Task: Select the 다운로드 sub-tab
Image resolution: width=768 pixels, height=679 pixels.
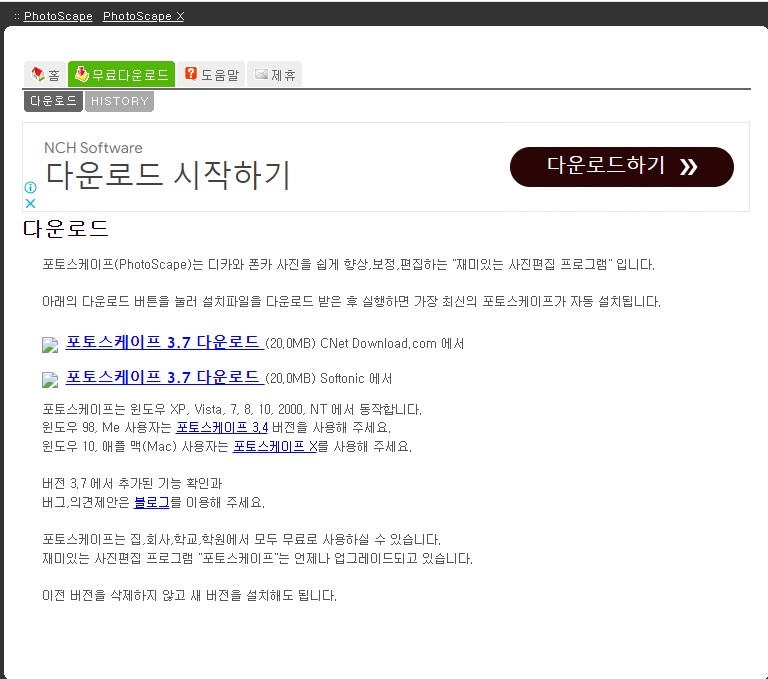Action: [53, 101]
